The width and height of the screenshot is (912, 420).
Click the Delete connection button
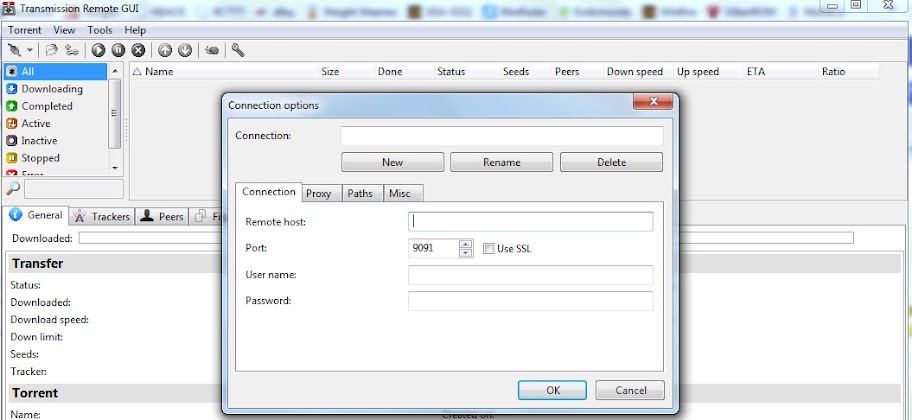[611, 162]
